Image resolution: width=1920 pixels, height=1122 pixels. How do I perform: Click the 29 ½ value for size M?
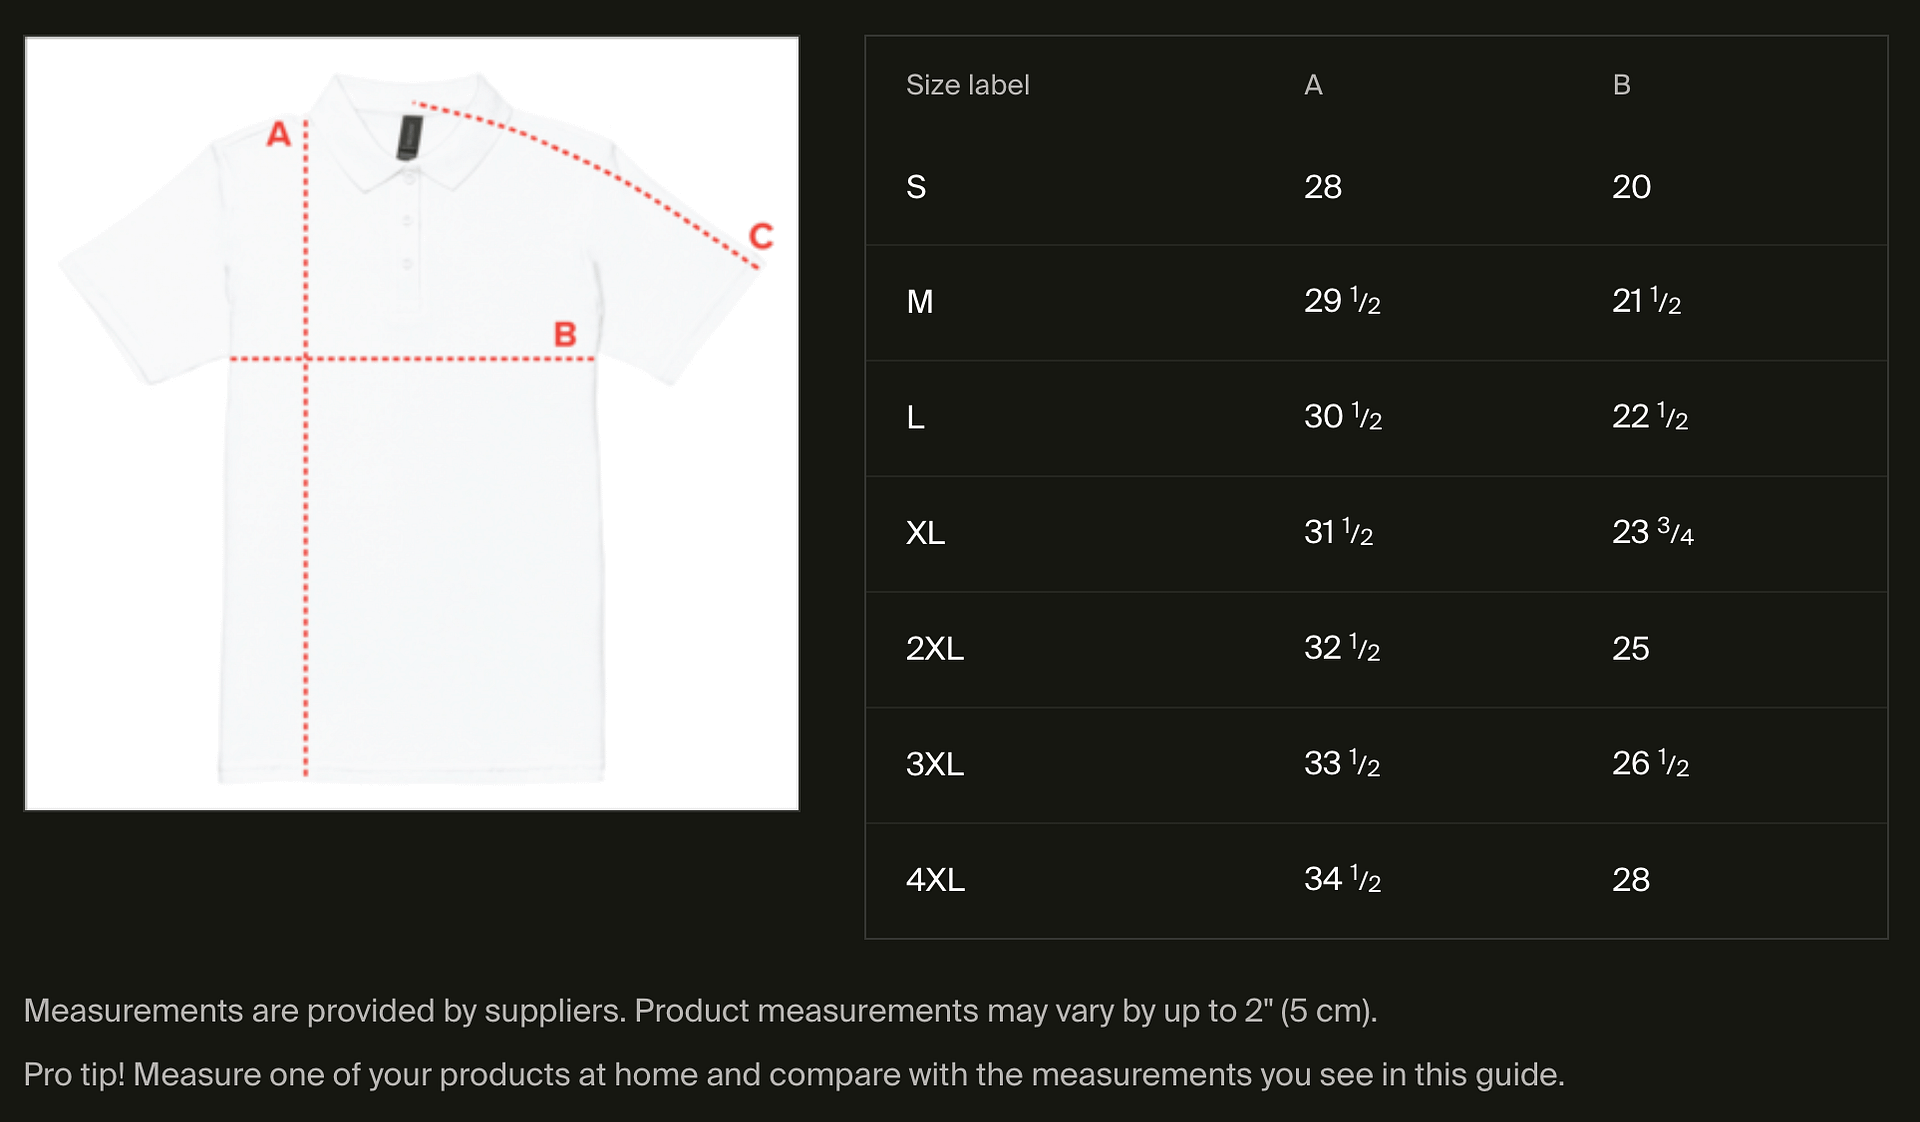click(1342, 301)
